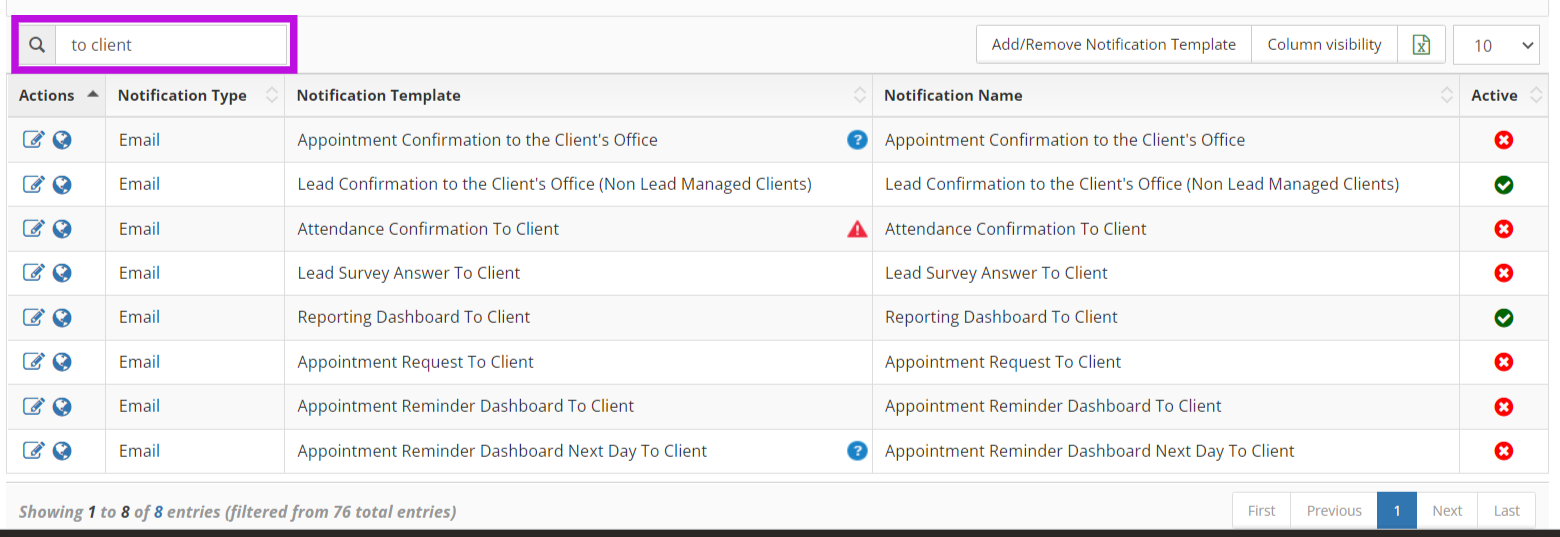
Task: Sort by the Notification Name column header
Action: pos(953,95)
